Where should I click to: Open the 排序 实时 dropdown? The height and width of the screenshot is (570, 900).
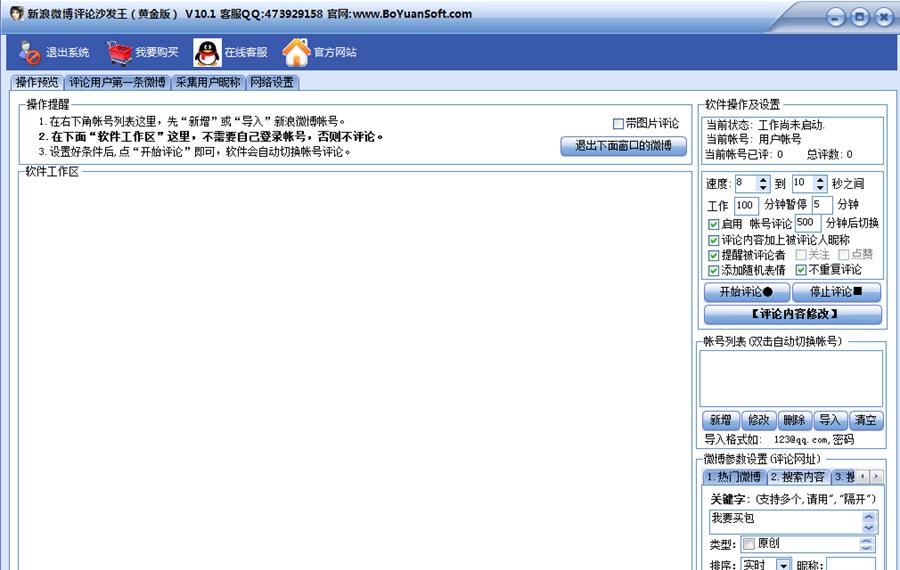pyautogui.click(x=783, y=565)
